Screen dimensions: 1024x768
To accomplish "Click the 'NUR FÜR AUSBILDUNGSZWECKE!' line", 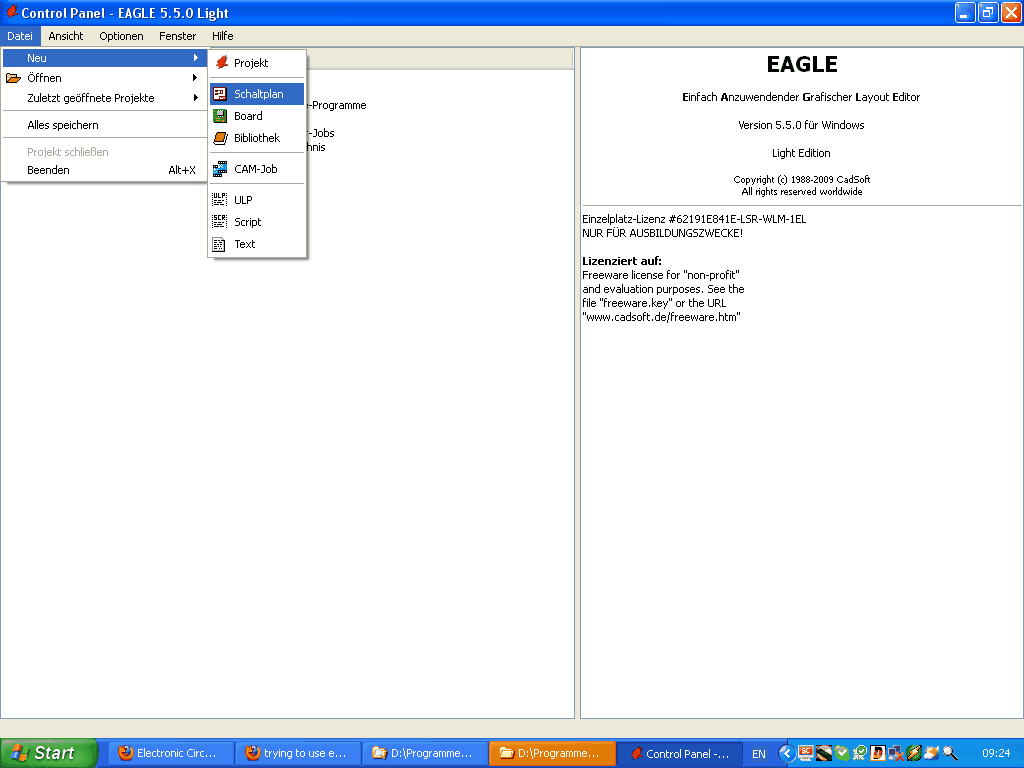I will pos(662,233).
